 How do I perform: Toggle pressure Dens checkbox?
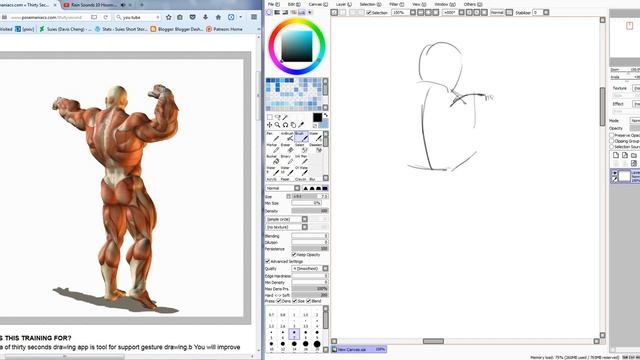[x=279, y=301]
